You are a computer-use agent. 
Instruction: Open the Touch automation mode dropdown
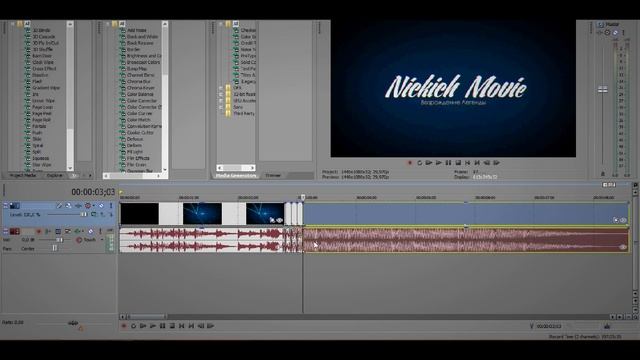tap(102, 240)
